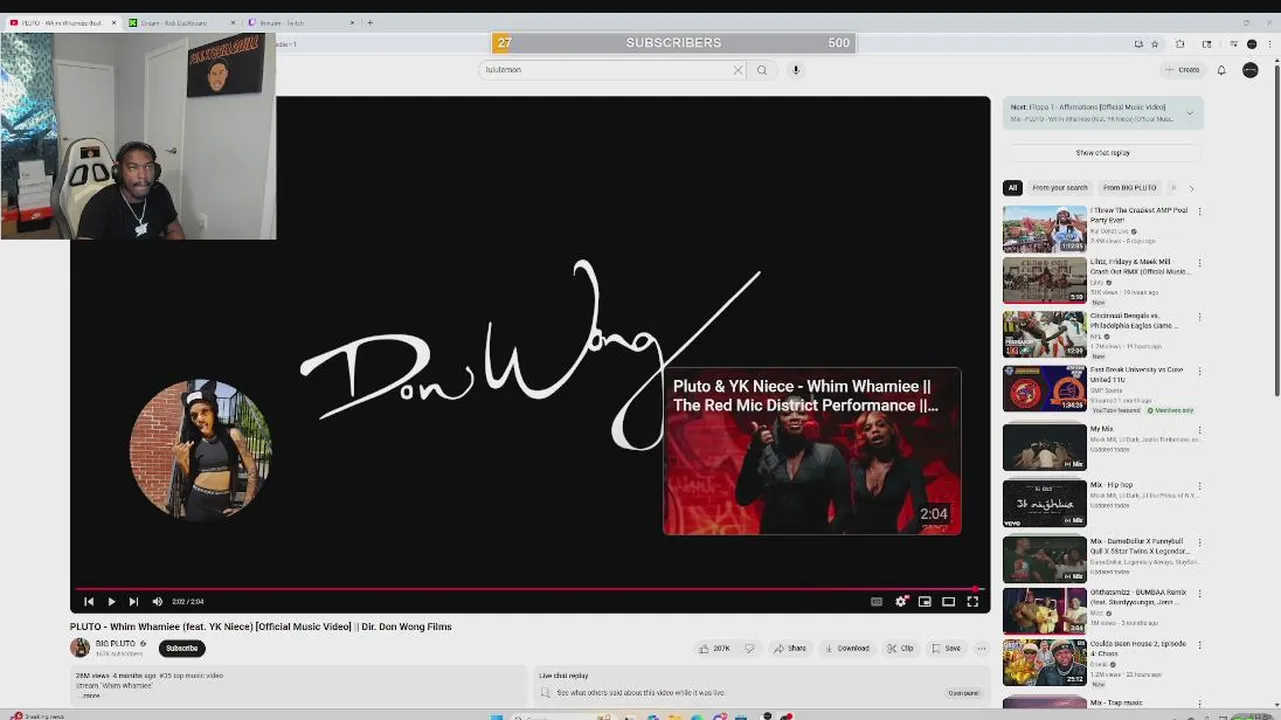Run search with magnifier icon
1281x720 pixels.
[x=762, y=70]
